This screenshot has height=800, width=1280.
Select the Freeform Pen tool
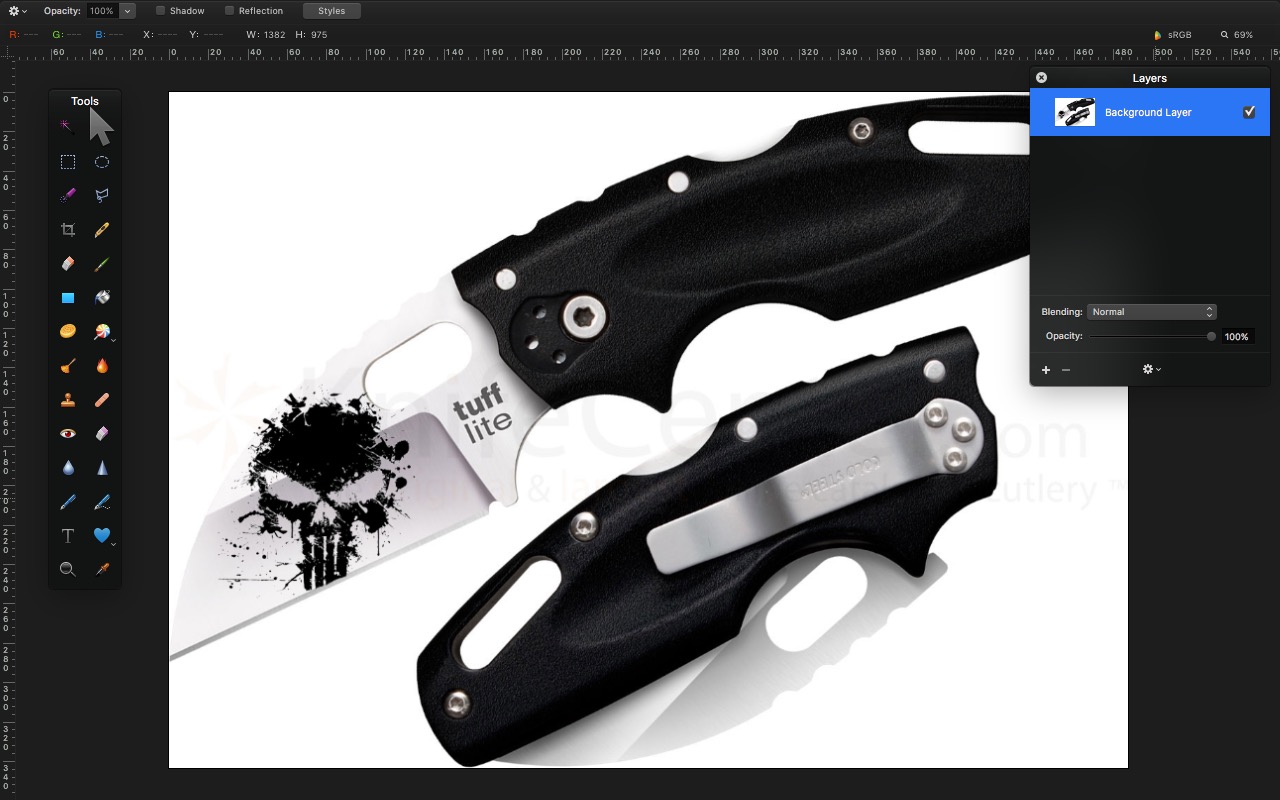tap(102, 502)
